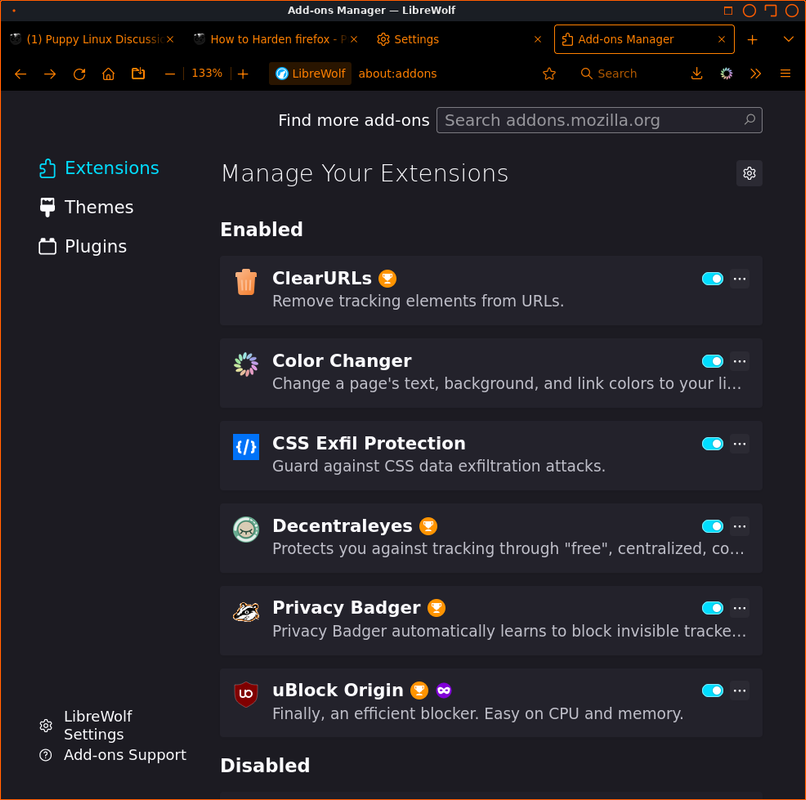Click the folder icon next to home button

[x=138, y=74]
